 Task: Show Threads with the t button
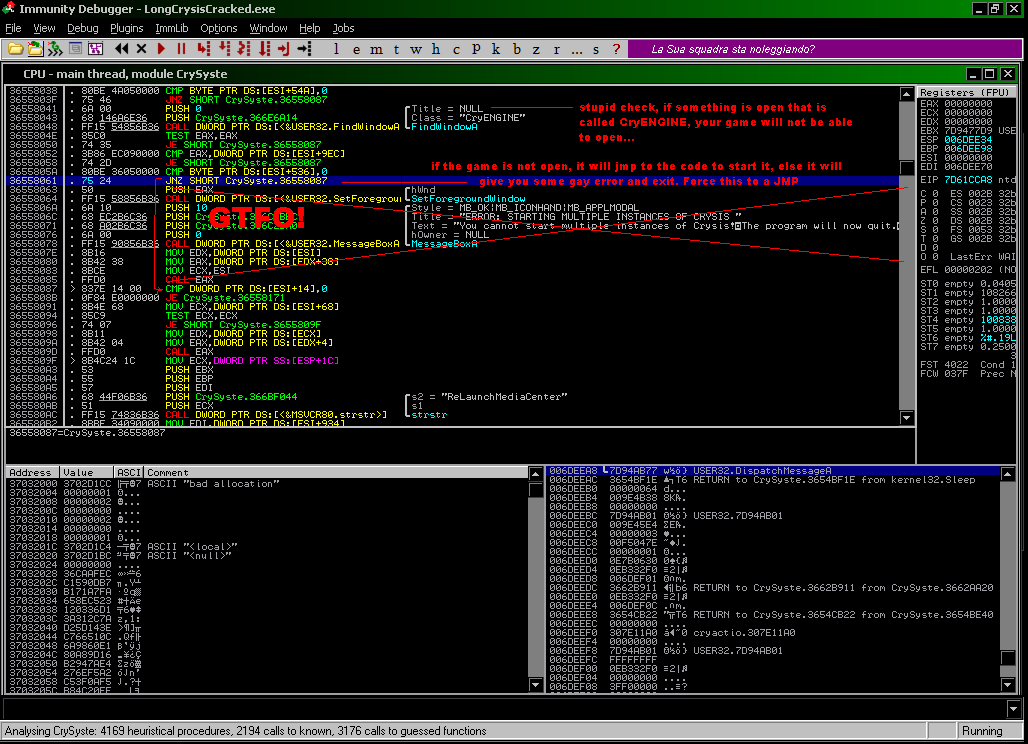[x=396, y=49]
